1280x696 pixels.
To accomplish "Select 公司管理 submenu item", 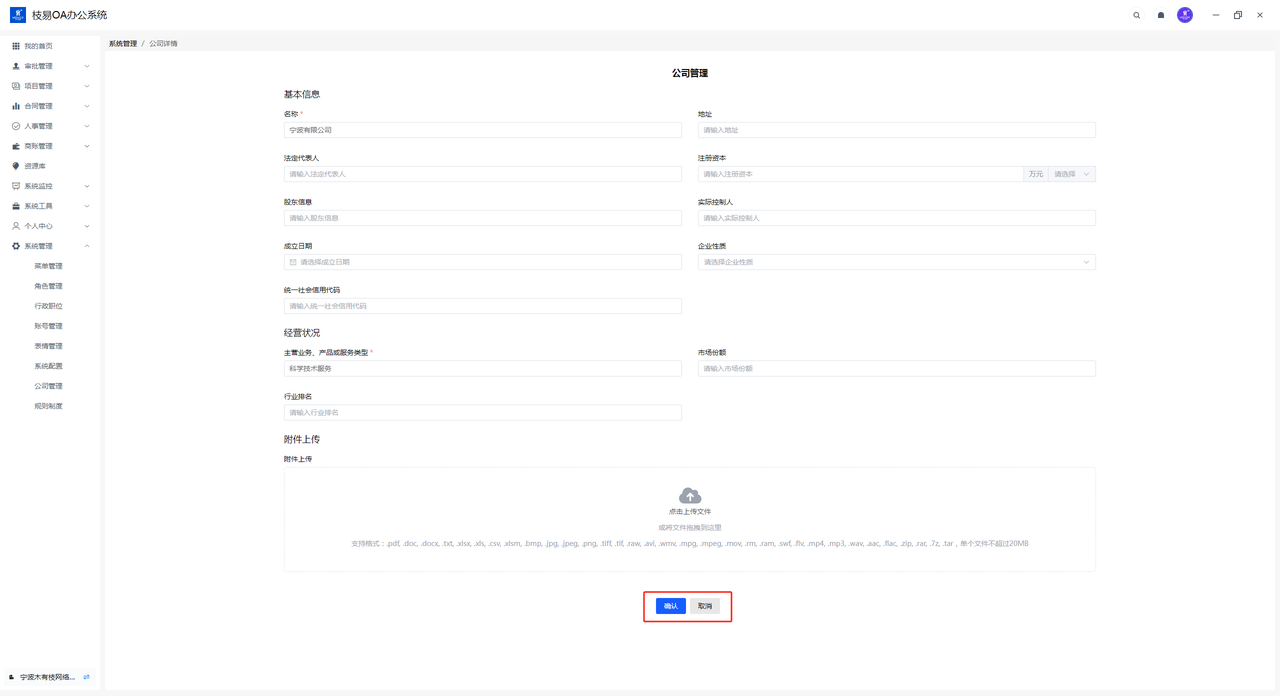I will (x=48, y=386).
